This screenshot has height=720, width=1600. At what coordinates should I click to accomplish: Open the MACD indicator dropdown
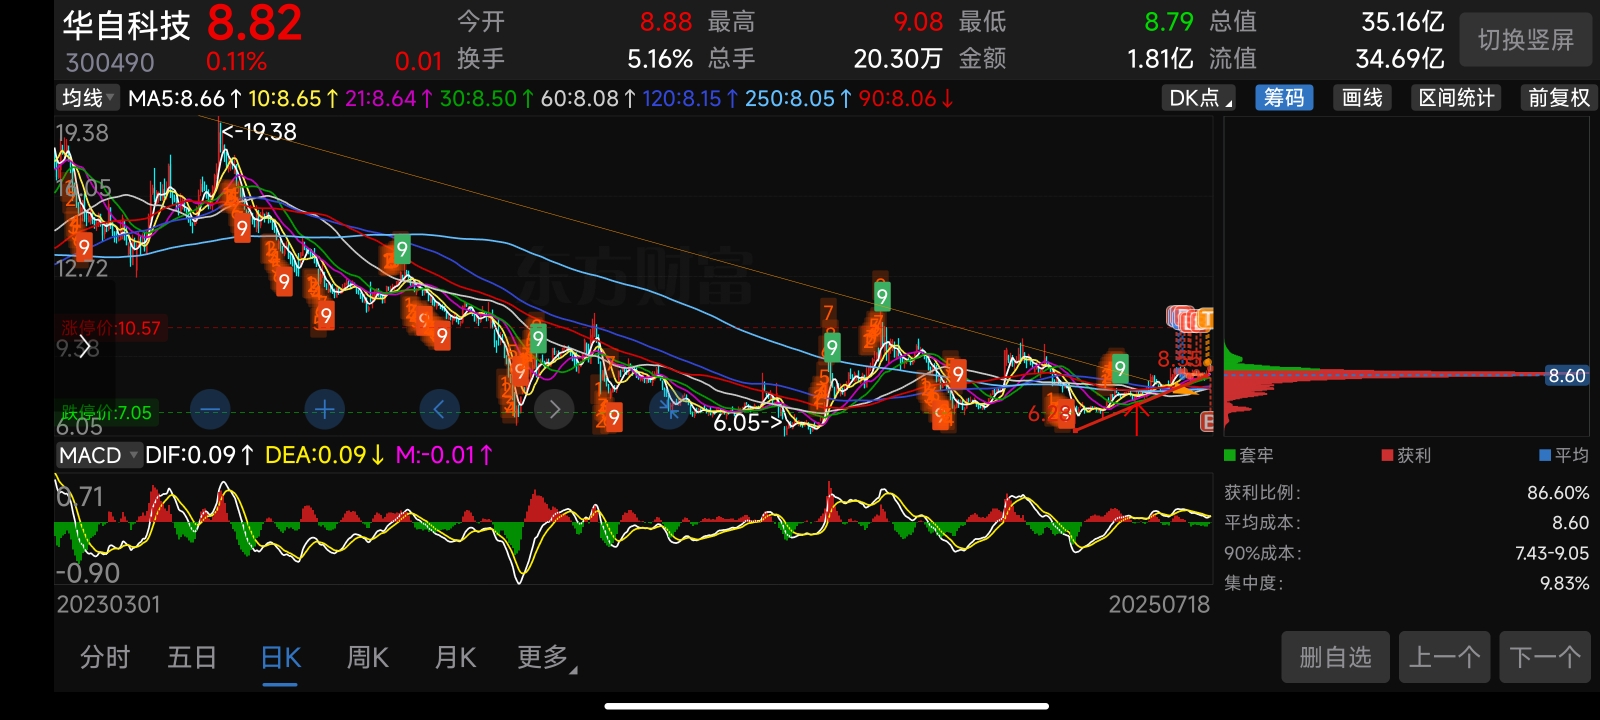coord(98,455)
